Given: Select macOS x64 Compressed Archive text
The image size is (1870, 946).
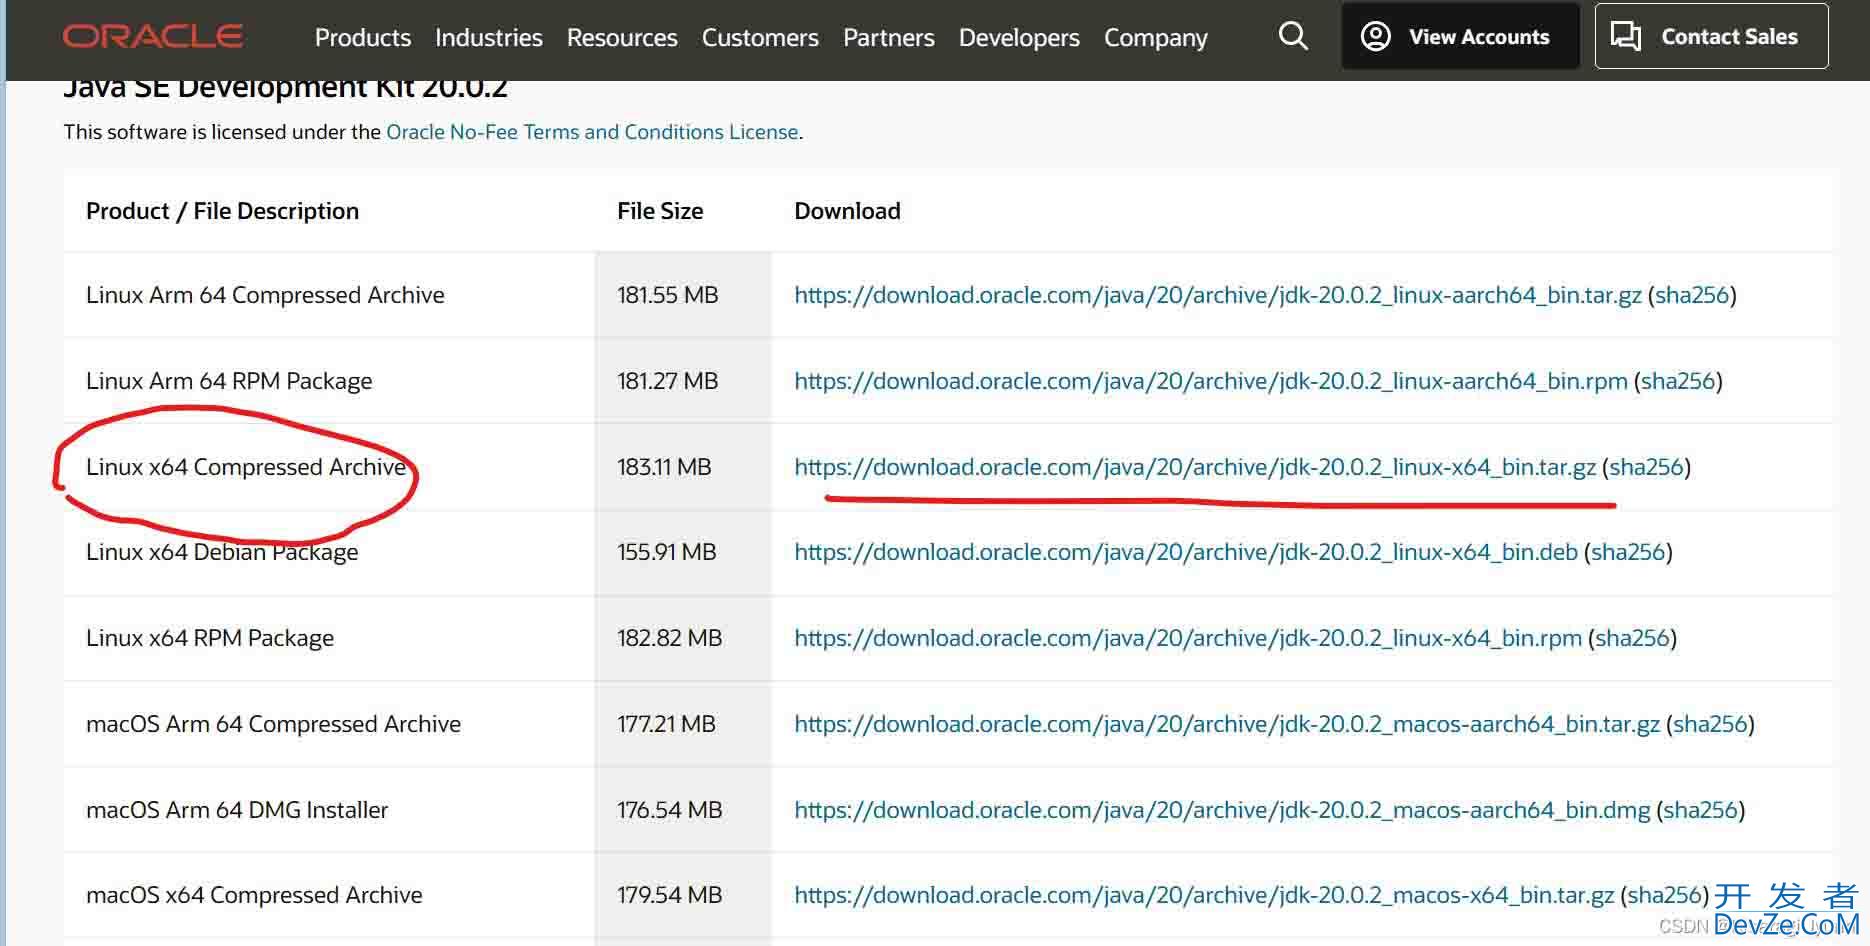Looking at the screenshot, I should [254, 895].
